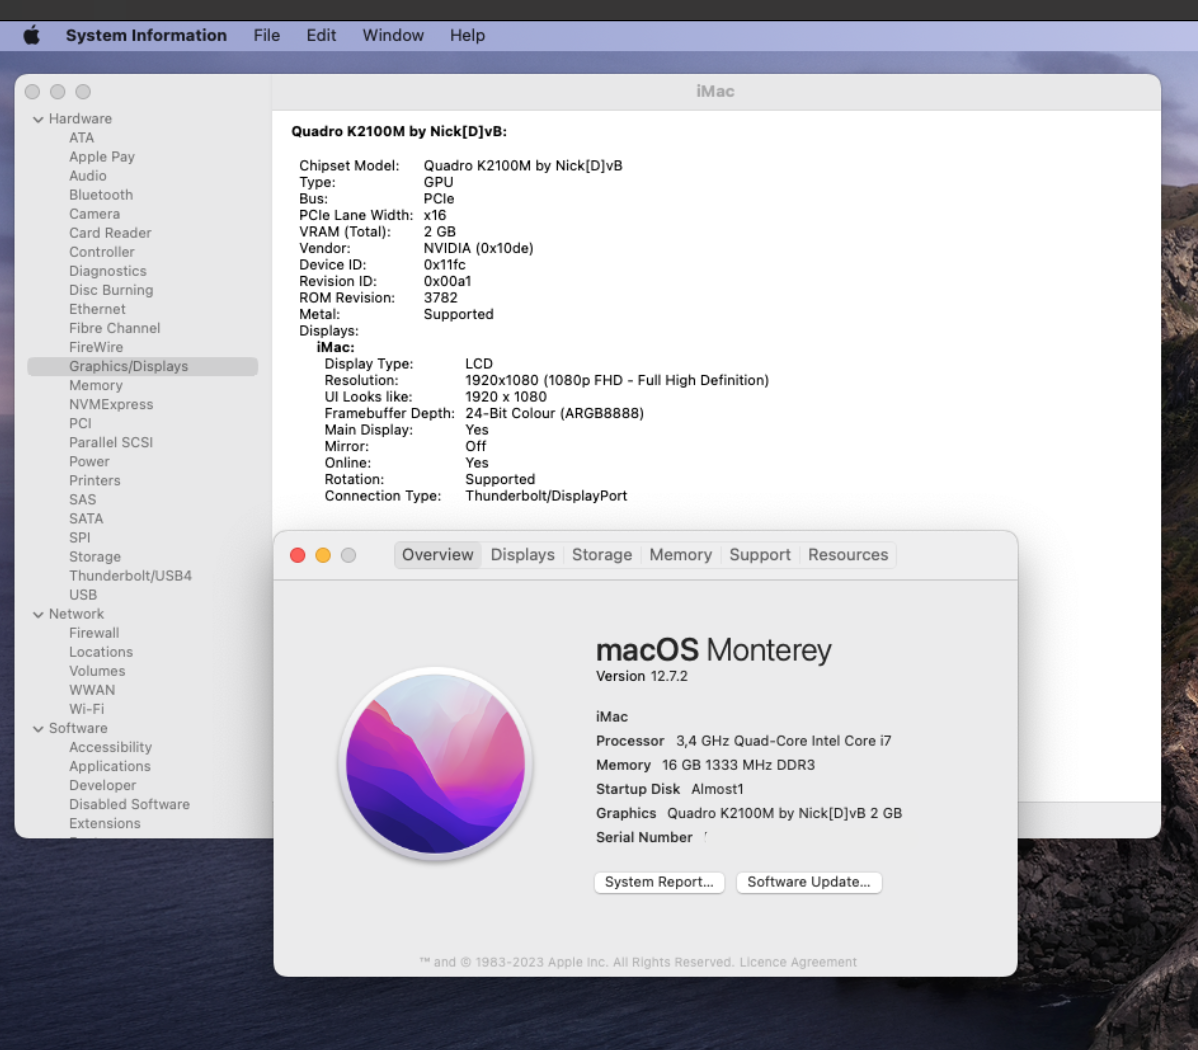Open the Edit menu
Screen dimensions: 1198x1050
pos(321,35)
